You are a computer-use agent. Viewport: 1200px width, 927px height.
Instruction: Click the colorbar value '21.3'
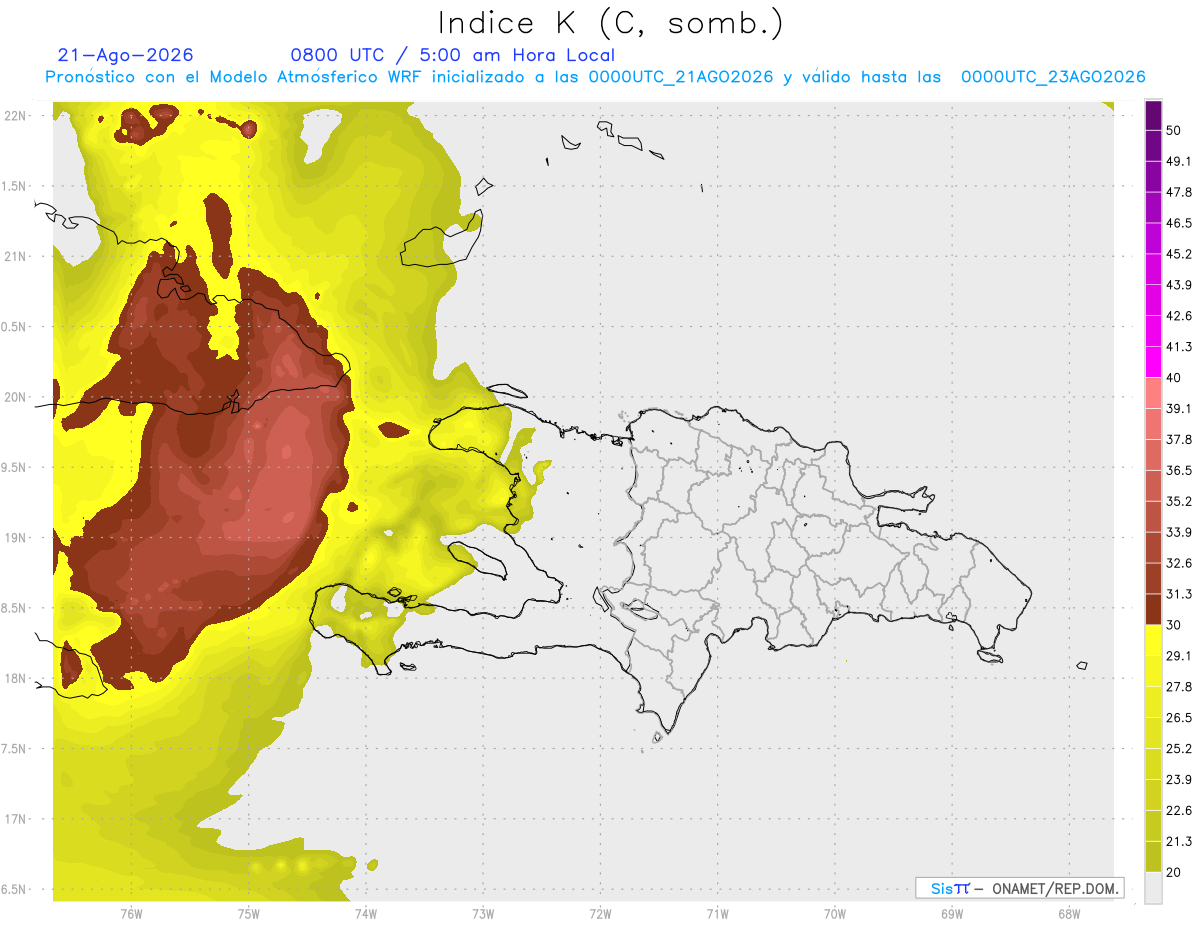pos(1179,842)
